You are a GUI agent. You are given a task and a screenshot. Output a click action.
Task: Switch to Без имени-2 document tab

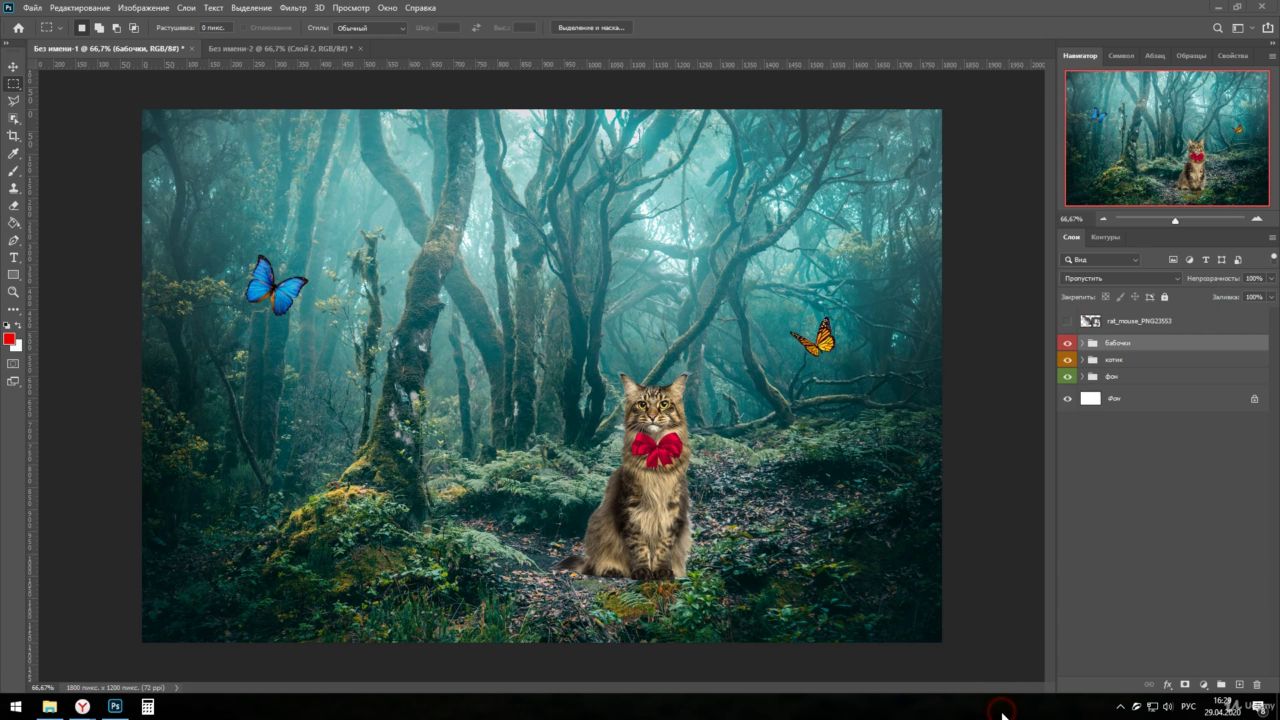[x=279, y=48]
